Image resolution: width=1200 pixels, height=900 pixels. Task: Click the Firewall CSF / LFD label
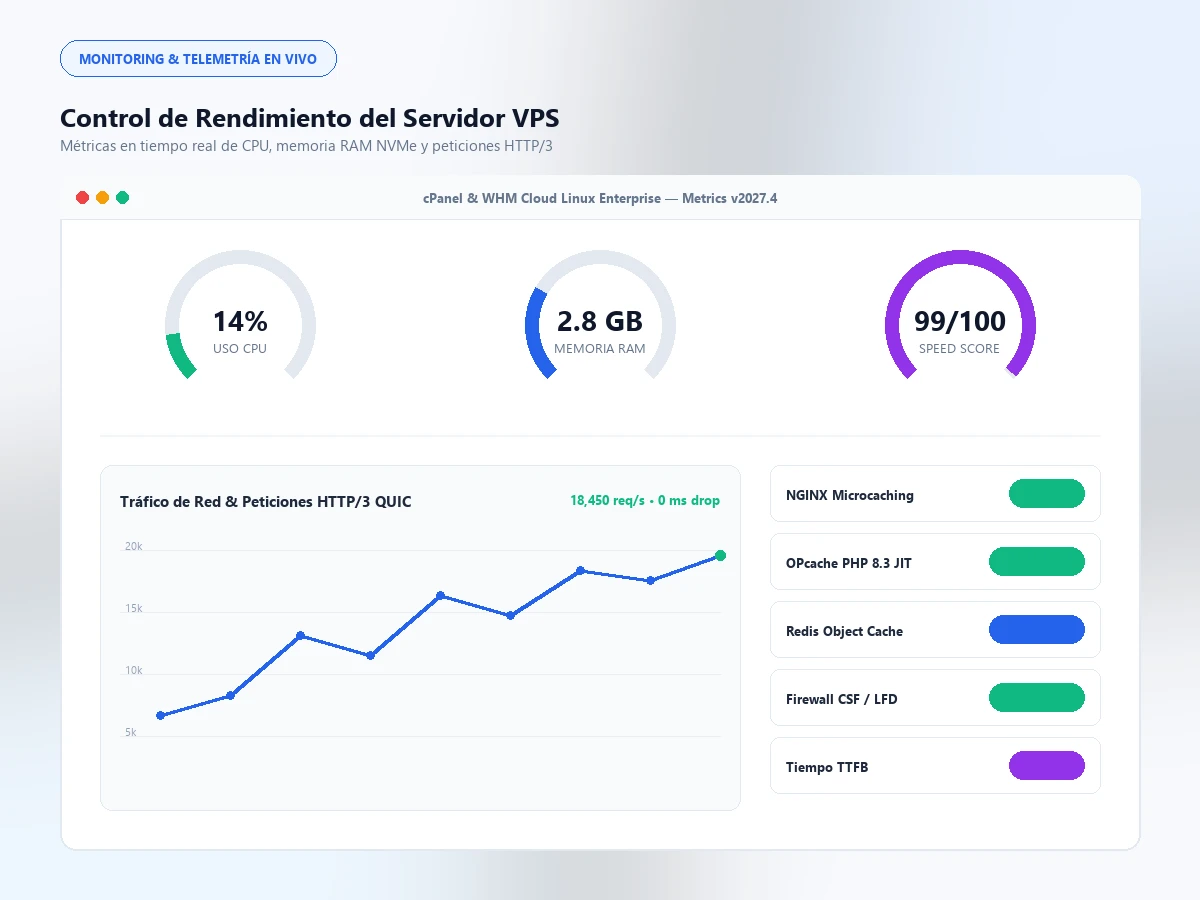point(842,699)
